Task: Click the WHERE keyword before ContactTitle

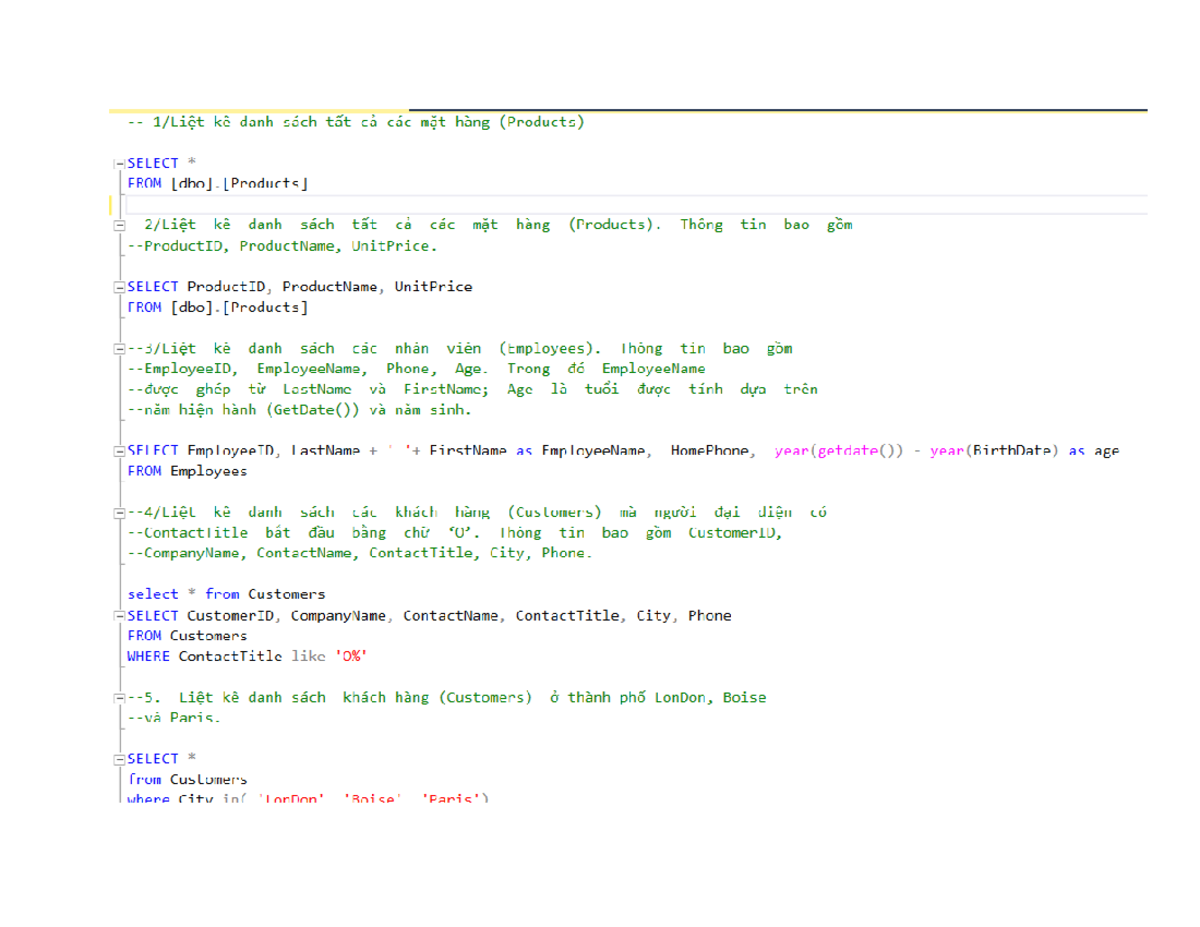Action: tap(149, 656)
